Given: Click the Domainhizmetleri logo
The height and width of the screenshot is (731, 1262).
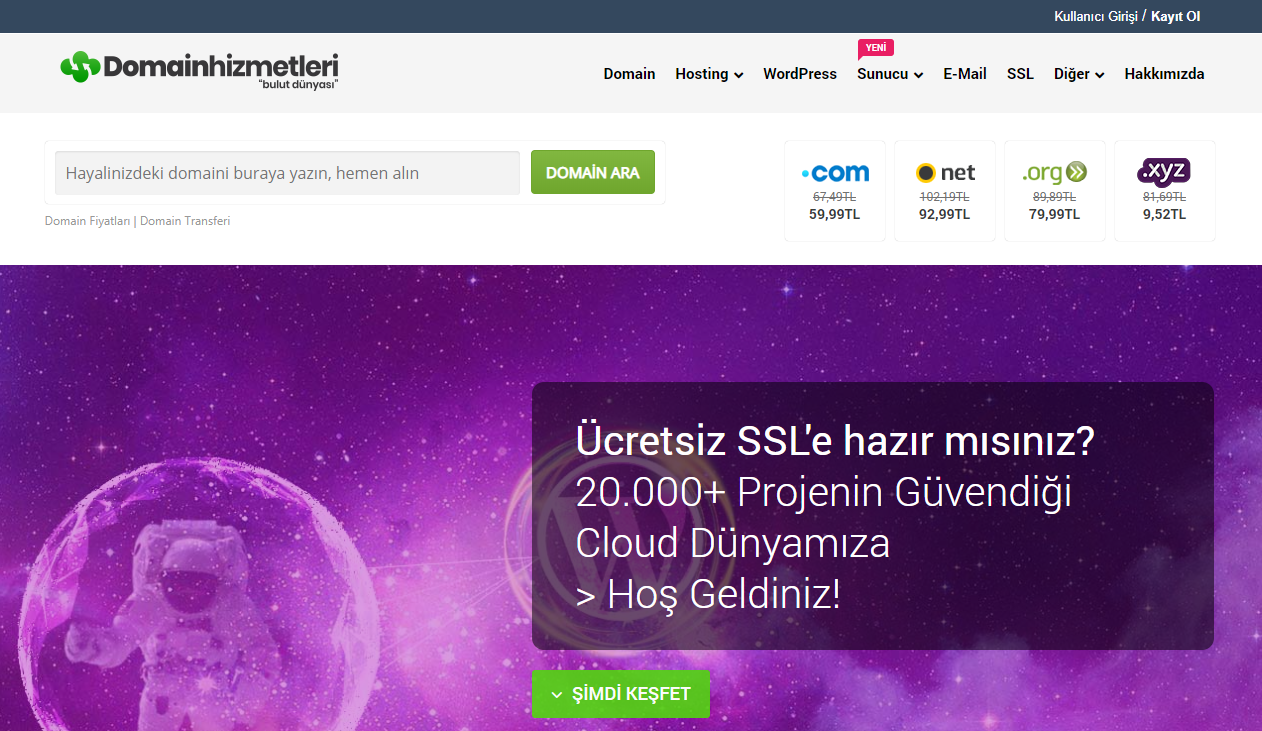Looking at the screenshot, I should coord(199,70).
